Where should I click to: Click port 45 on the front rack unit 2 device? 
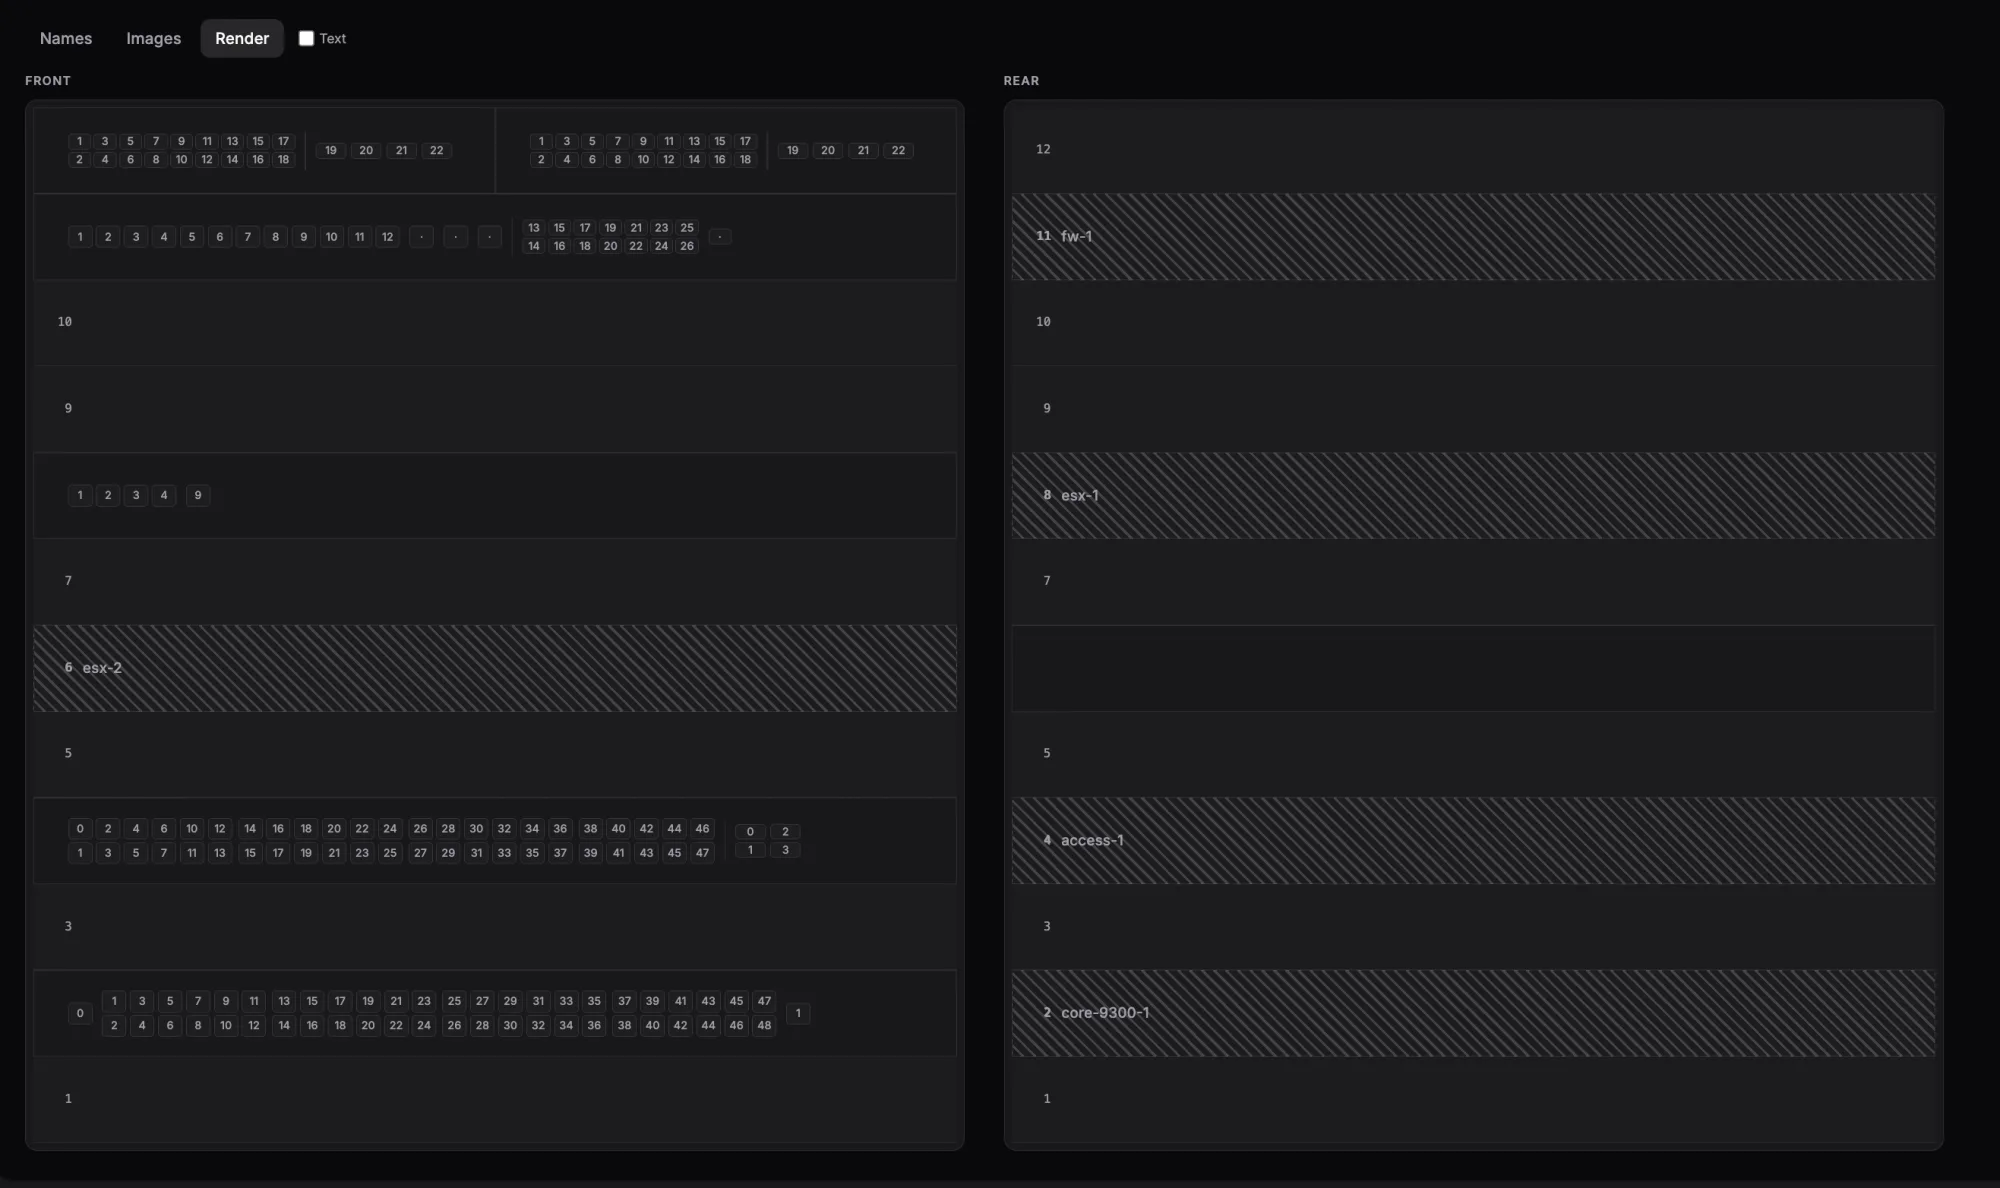(736, 1001)
